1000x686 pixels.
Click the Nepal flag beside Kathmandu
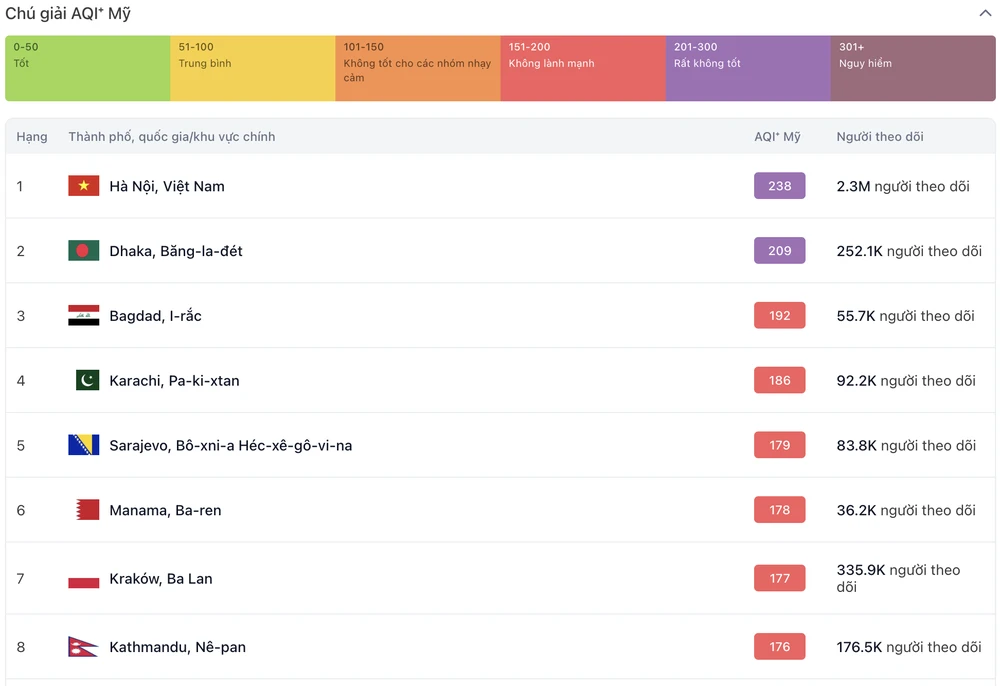[x=81, y=647]
